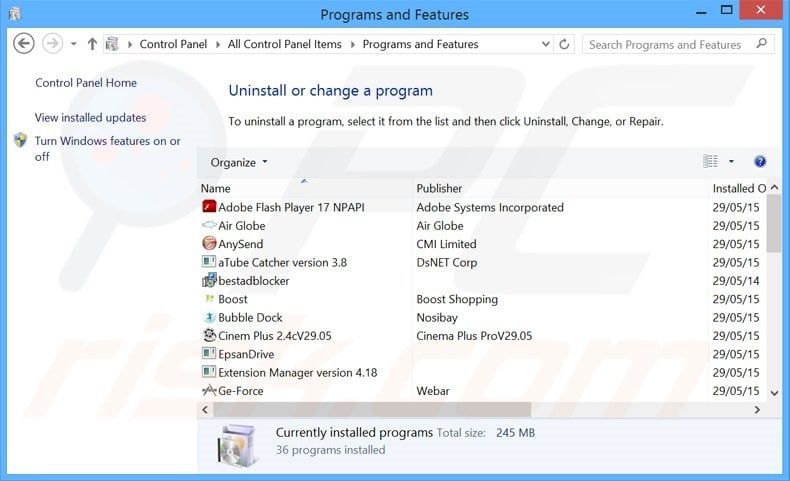Select the Extension Manager program icon
This screenshot has height=481, width=790.
(209, 372)
